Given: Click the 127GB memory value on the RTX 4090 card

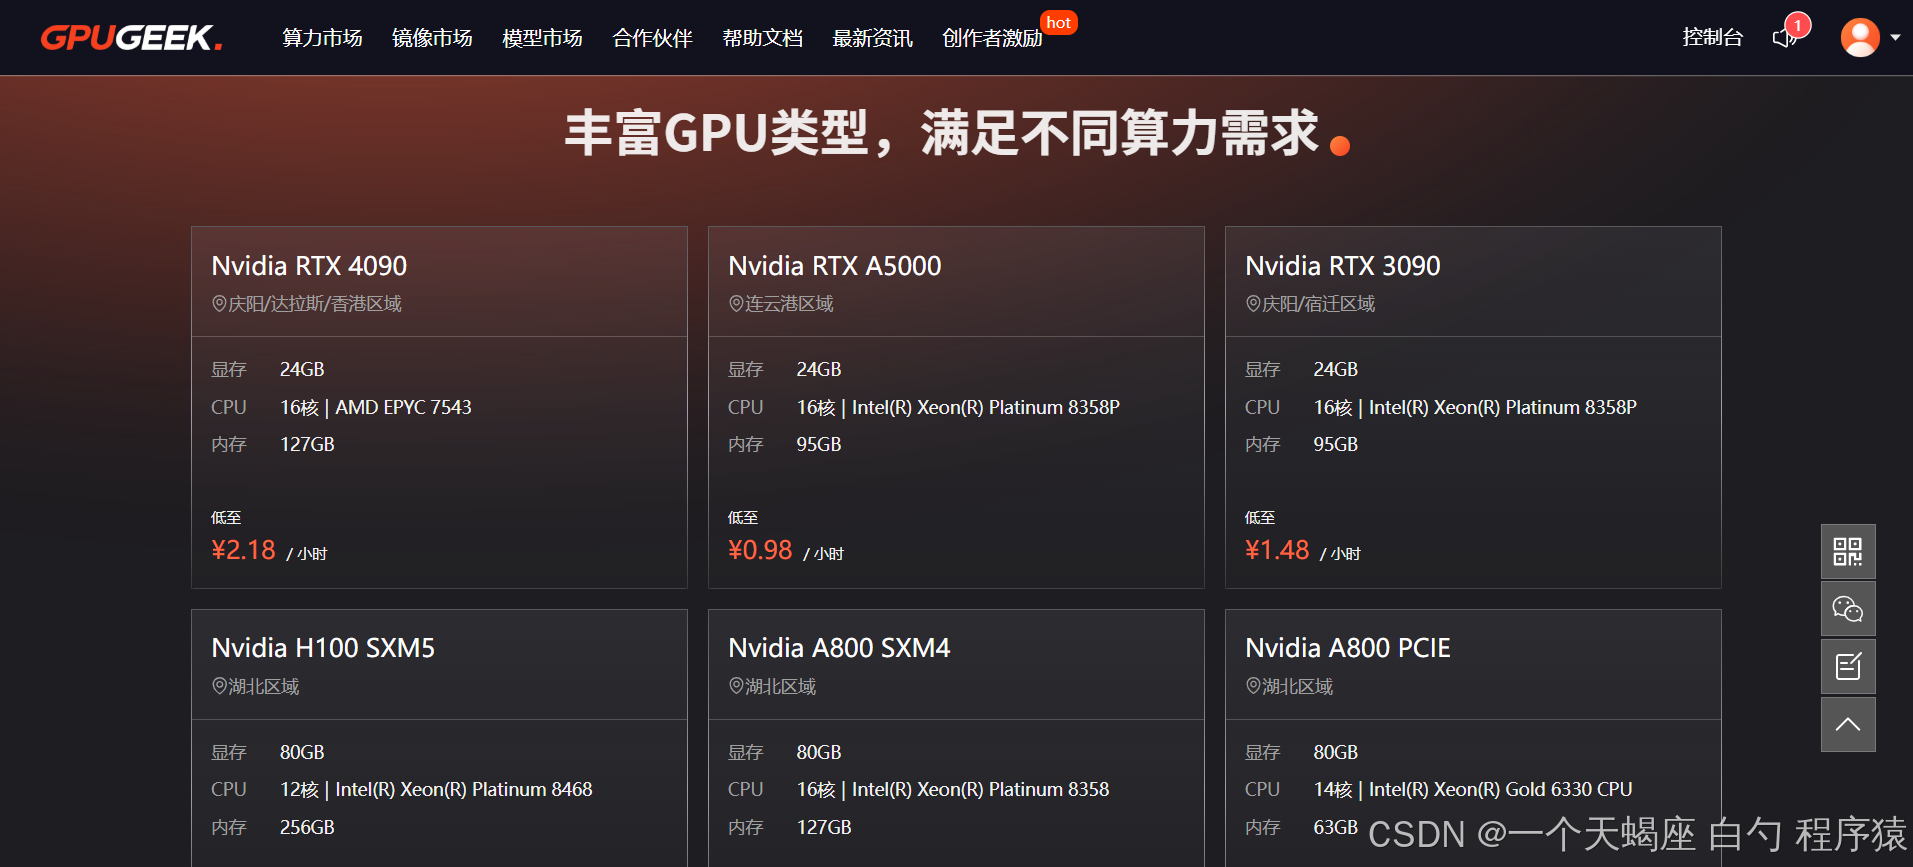Looking at the screenshot, I should coord(307,444).
